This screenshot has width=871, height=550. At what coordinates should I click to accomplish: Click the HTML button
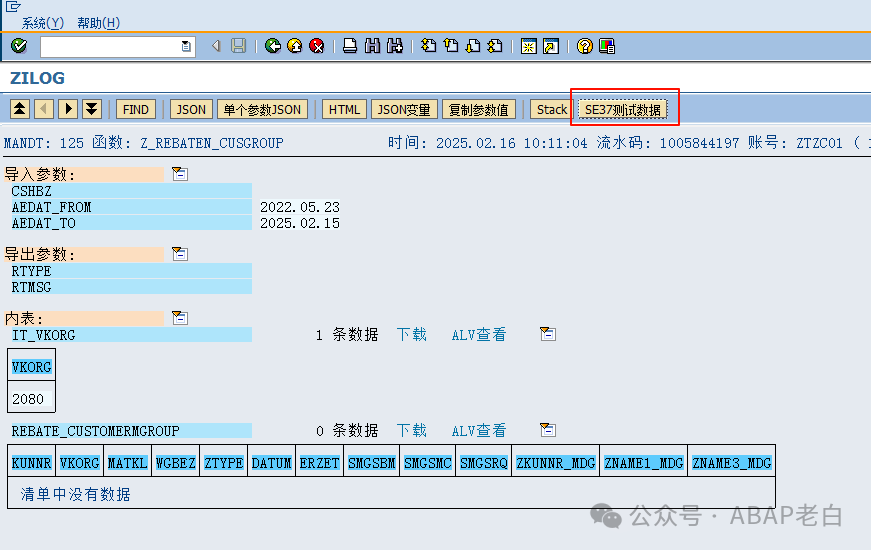(x=344, y=109)
